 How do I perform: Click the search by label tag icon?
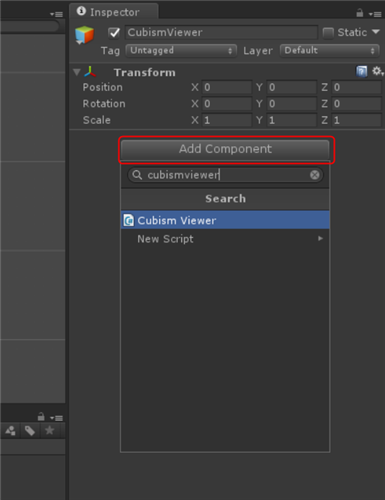click(30, 431)
